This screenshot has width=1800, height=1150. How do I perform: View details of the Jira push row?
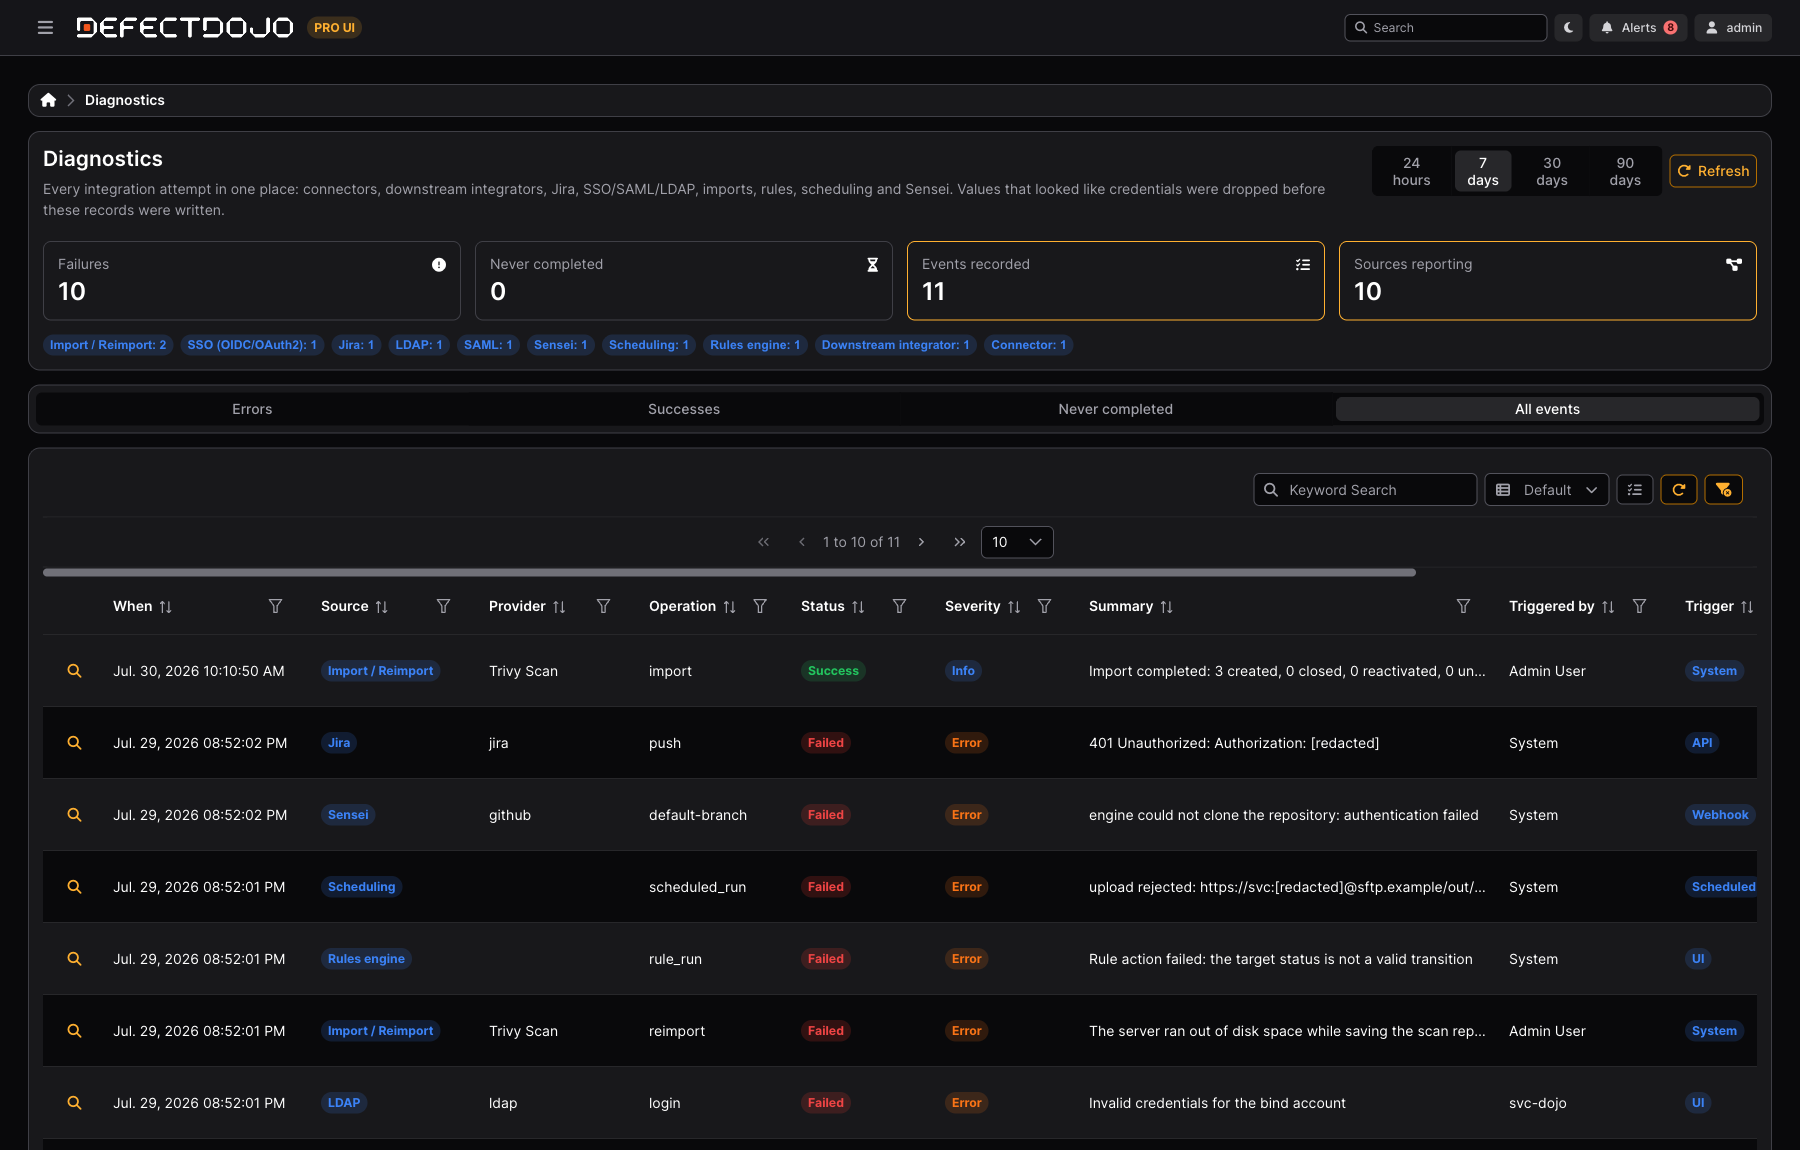[74, 743]
